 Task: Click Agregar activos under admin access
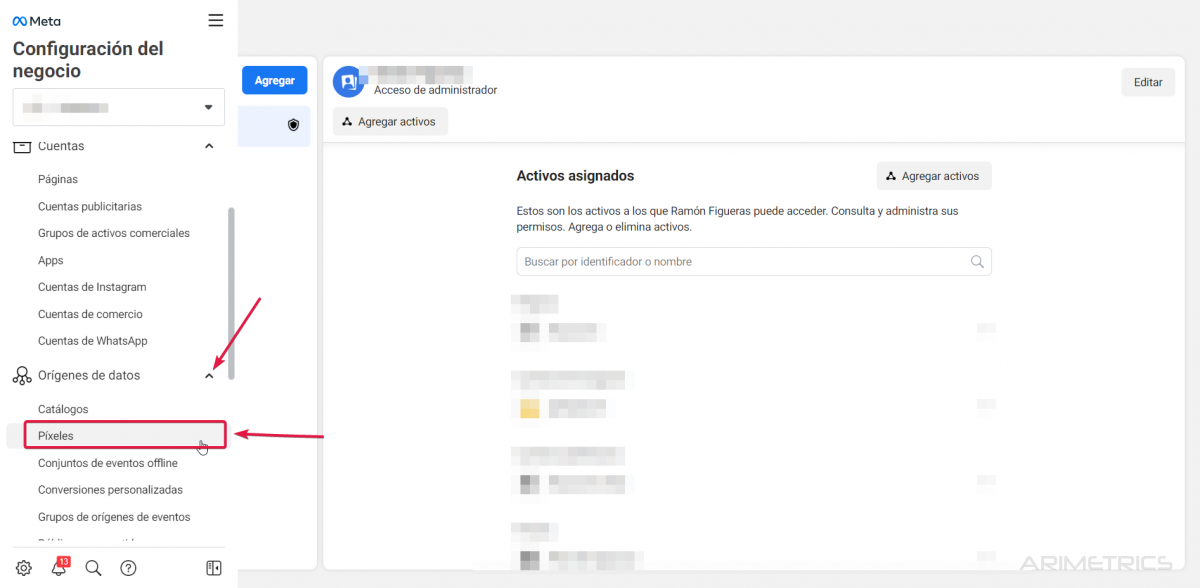[391, 121]
